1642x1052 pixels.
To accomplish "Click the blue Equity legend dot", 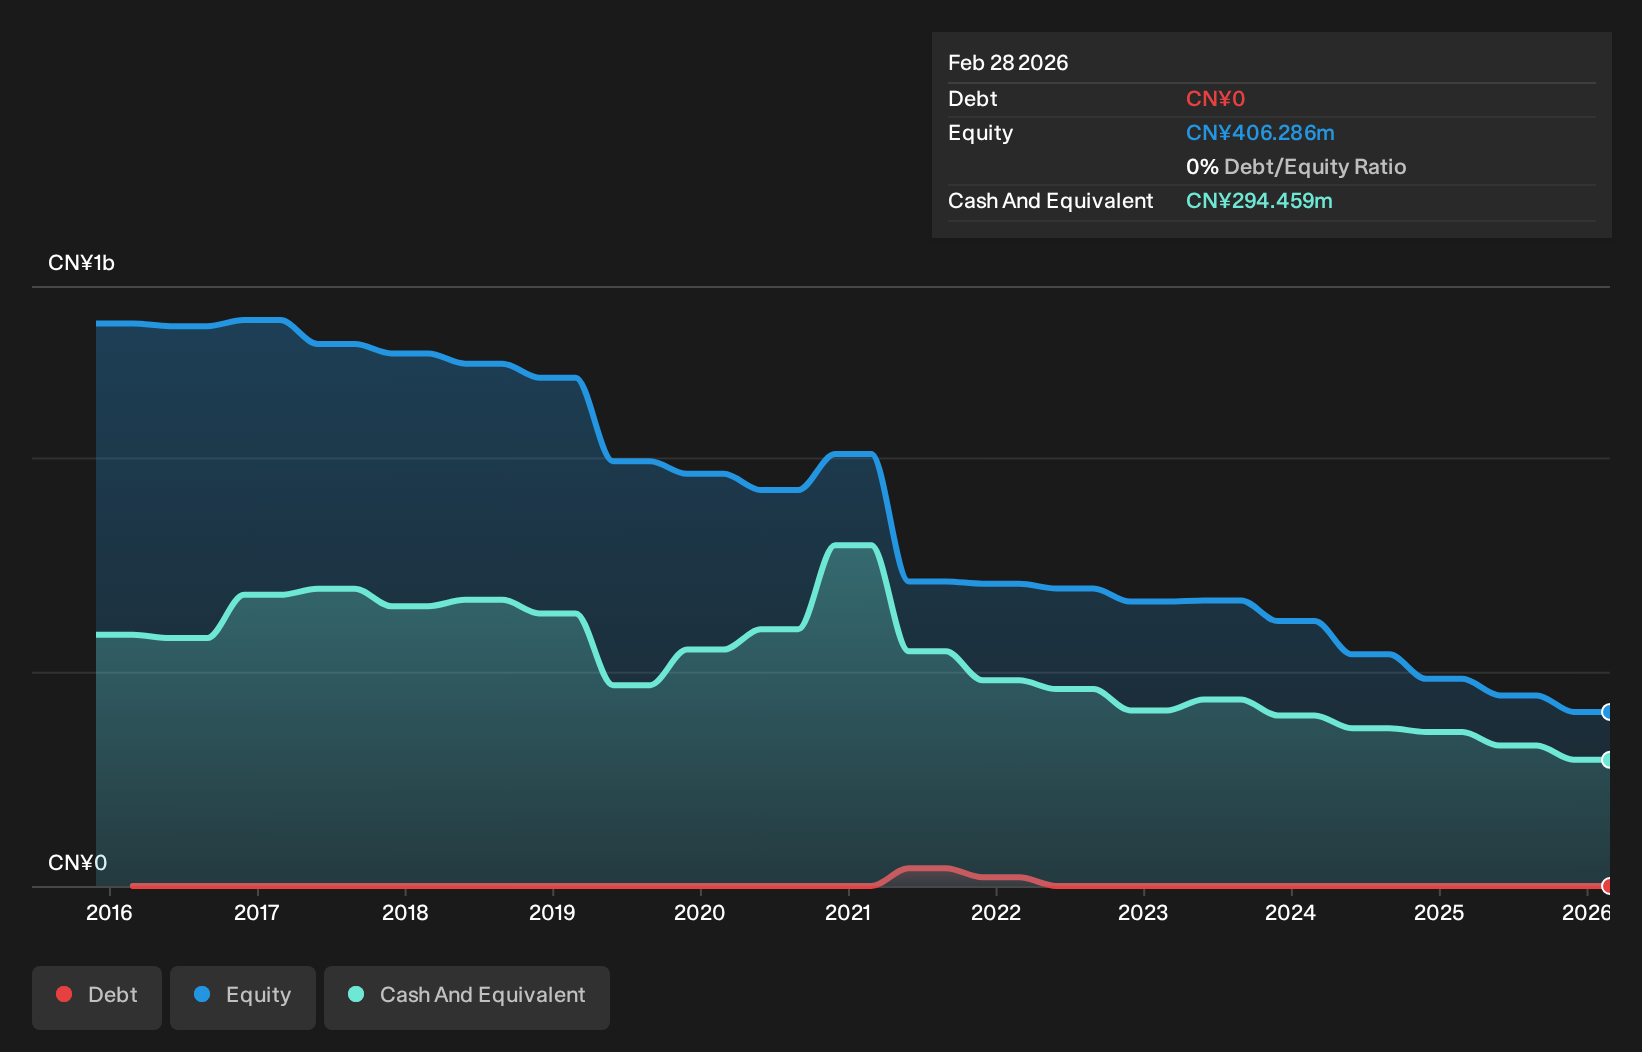I will [x=202, y=994].
